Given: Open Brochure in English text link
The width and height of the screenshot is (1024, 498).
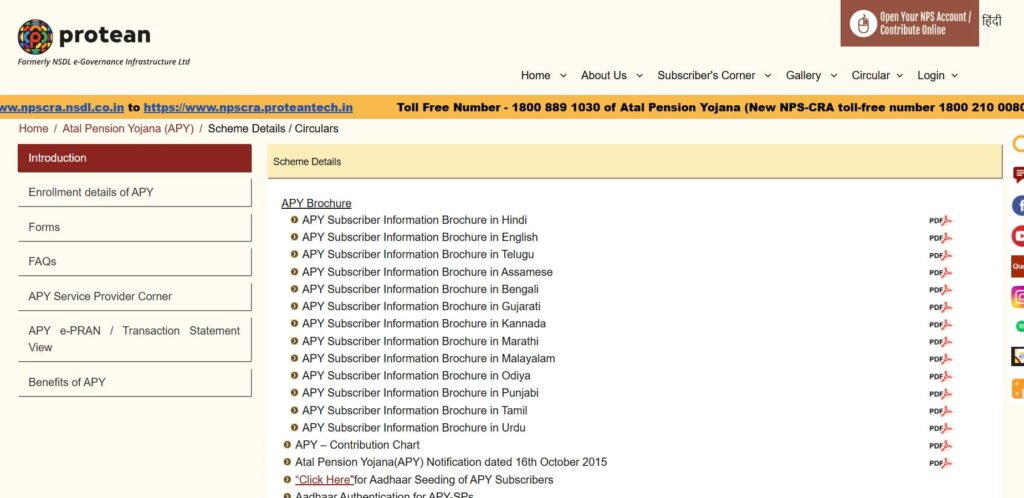Looking at the screenshot, I should click(x=420, y=237).
